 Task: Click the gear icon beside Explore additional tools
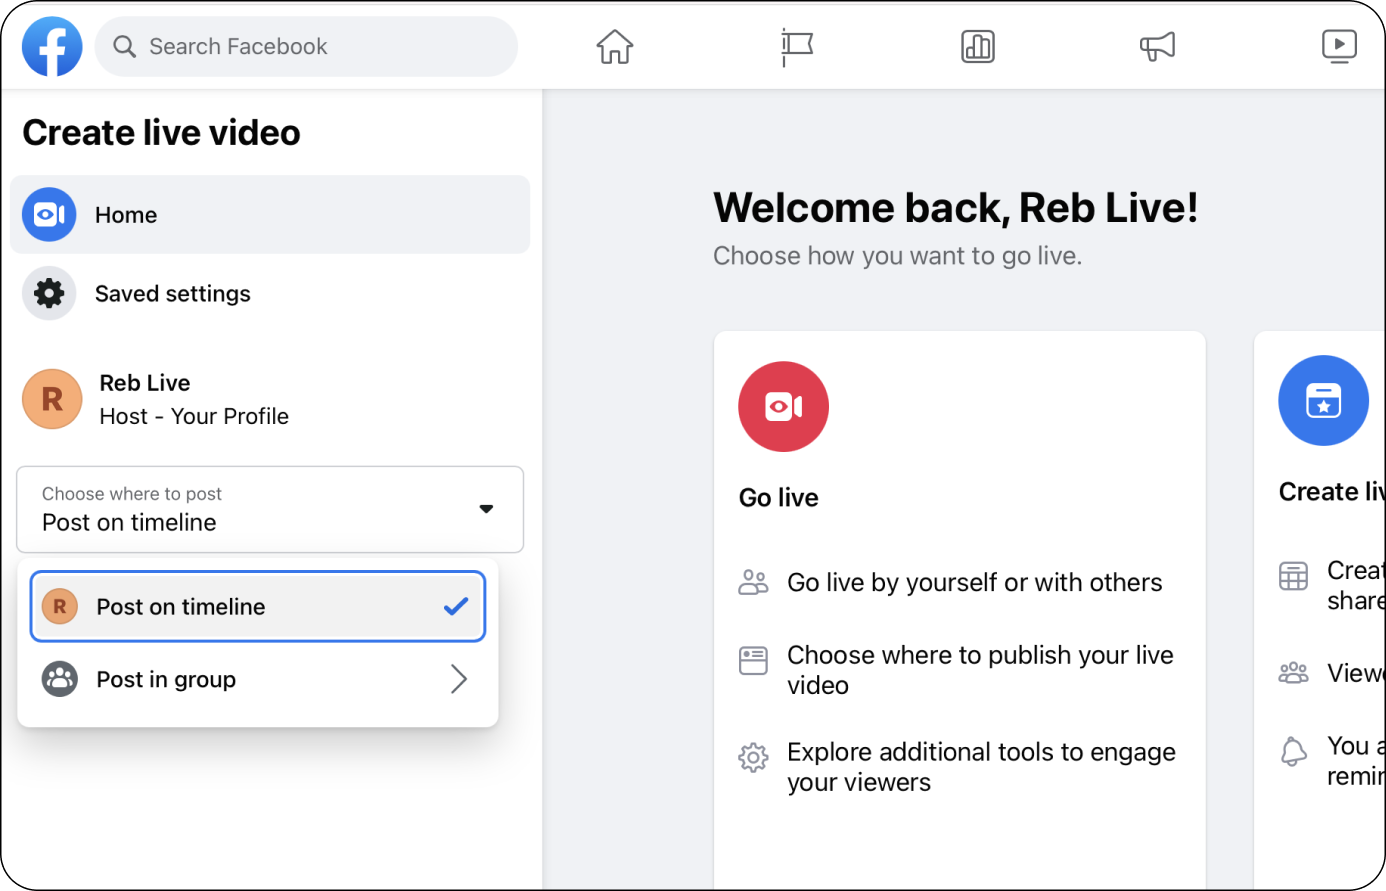pos(753,758)
